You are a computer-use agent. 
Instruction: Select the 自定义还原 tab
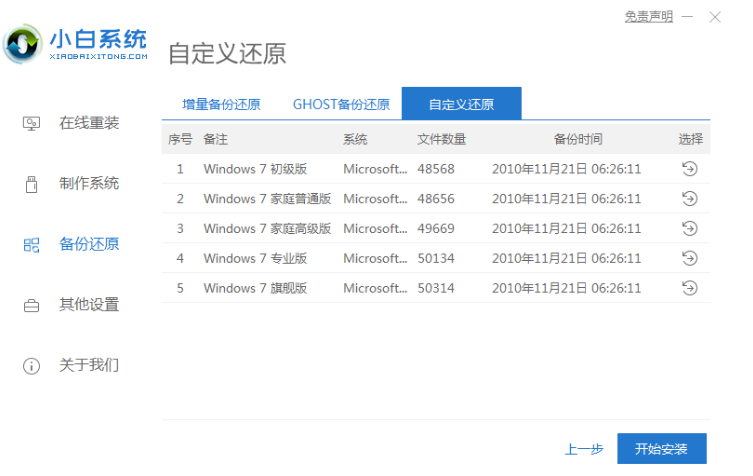[x=461, y=105]
